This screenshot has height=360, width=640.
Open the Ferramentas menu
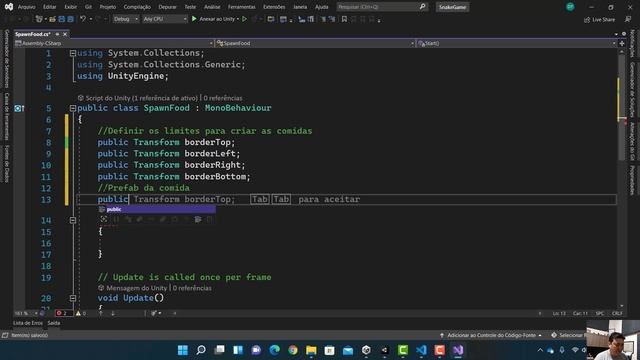coord(242,7)
